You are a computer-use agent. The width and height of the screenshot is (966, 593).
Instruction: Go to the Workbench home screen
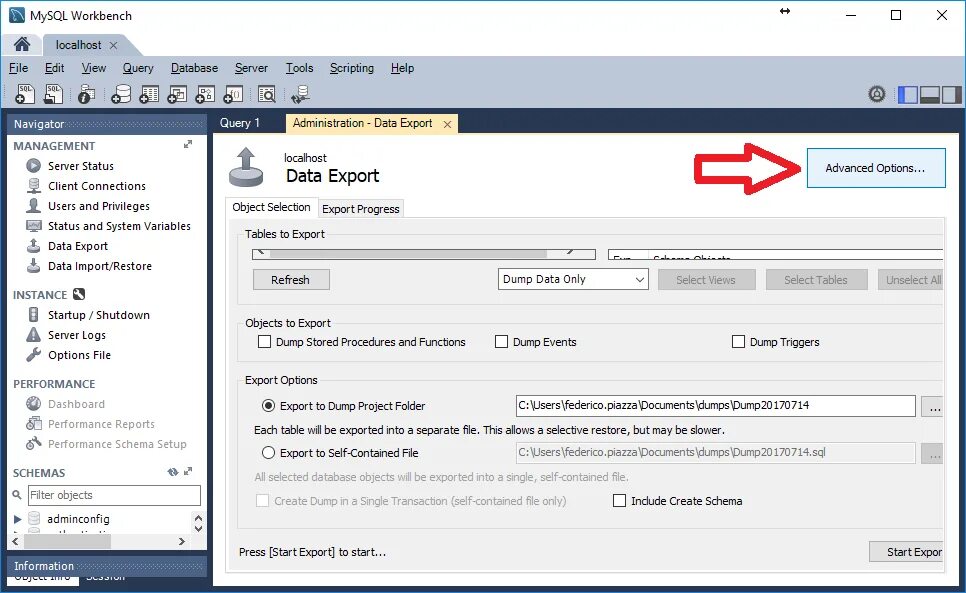(22, 44)
